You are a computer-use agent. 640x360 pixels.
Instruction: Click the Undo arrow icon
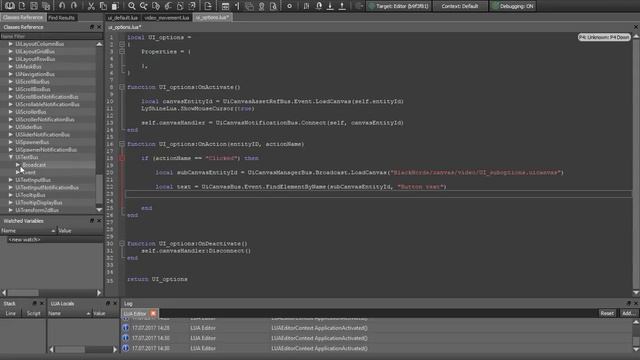click(62, 6)
